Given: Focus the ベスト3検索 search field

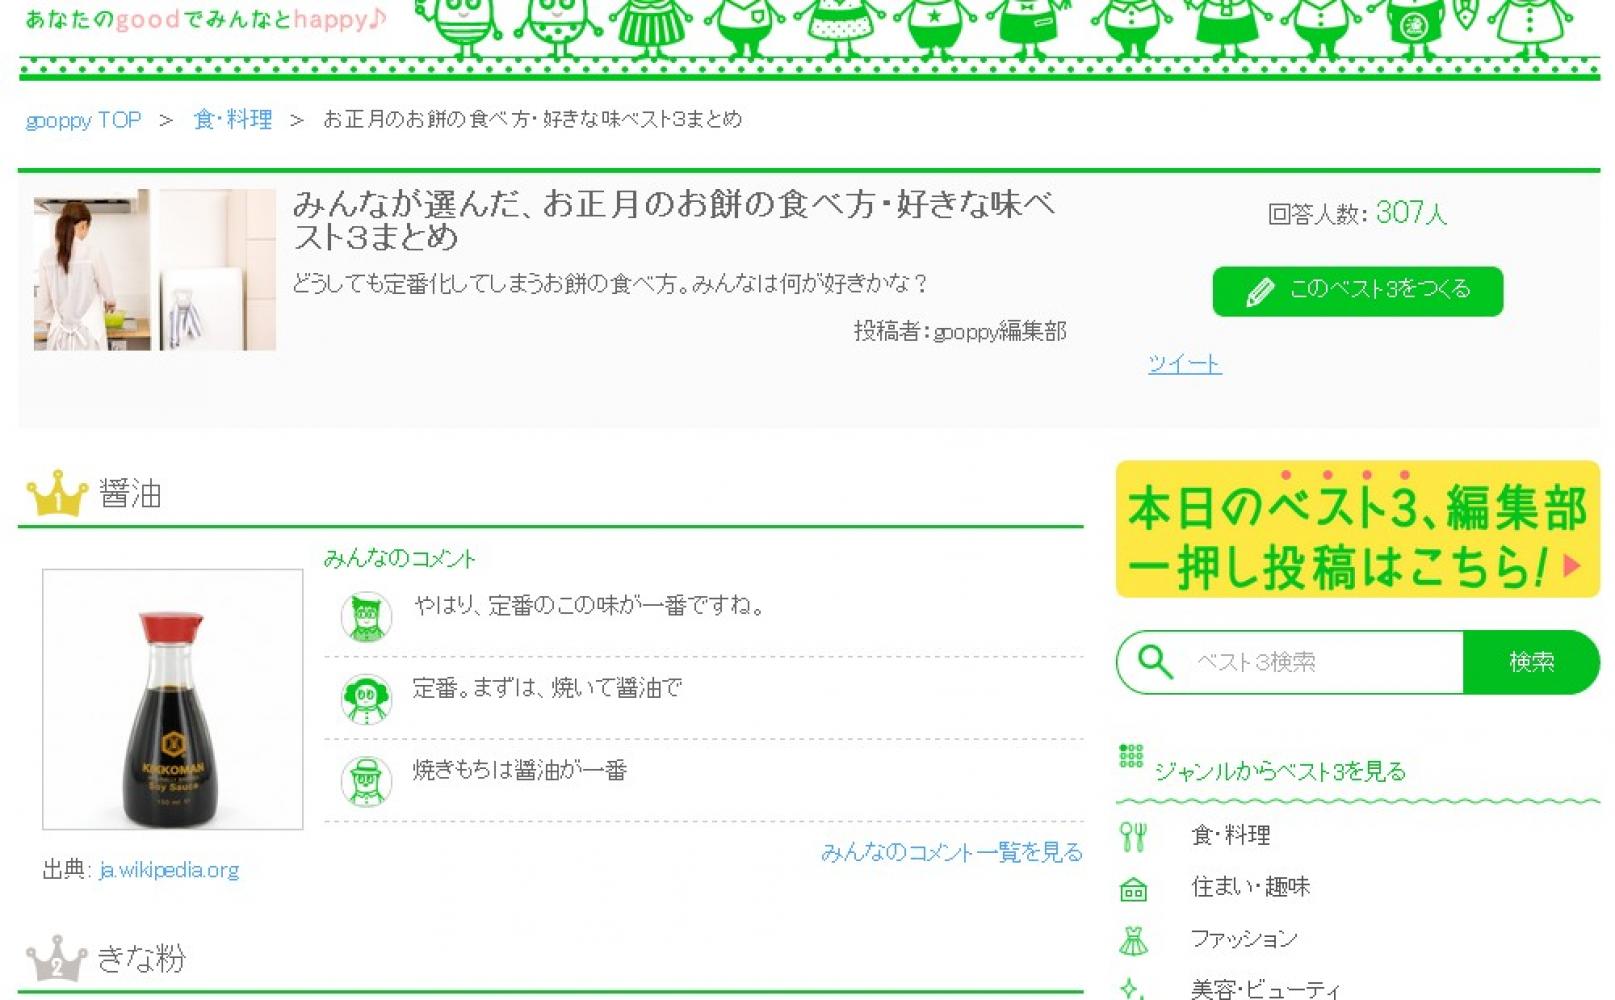Looking at the screenshot, I should pyautogui.click(x=1320, y=662).
